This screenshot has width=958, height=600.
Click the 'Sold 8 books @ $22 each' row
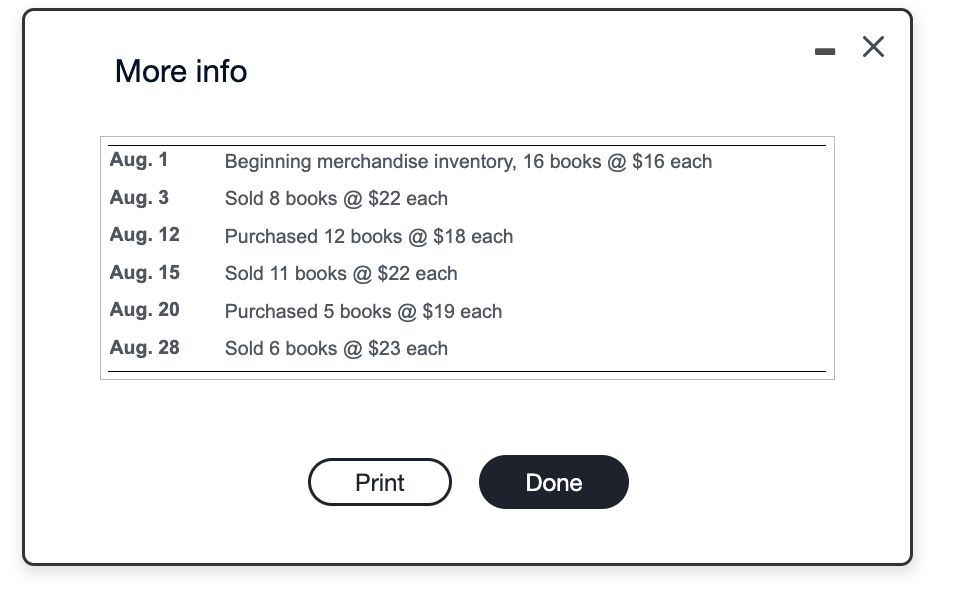(336, 198)
